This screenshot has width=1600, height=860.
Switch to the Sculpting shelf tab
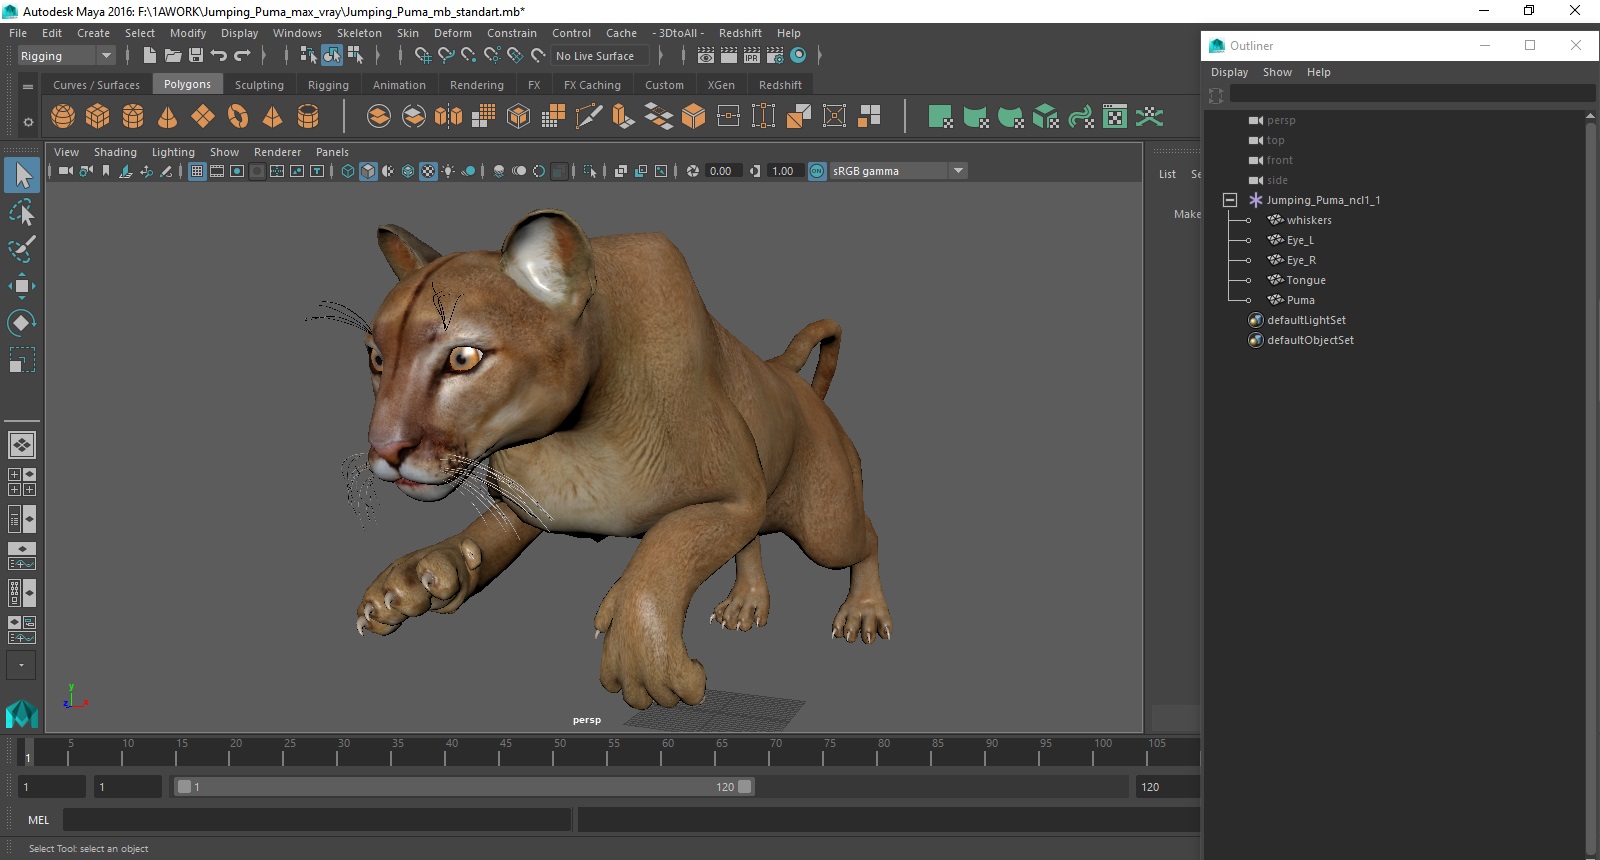coord(259,85)
